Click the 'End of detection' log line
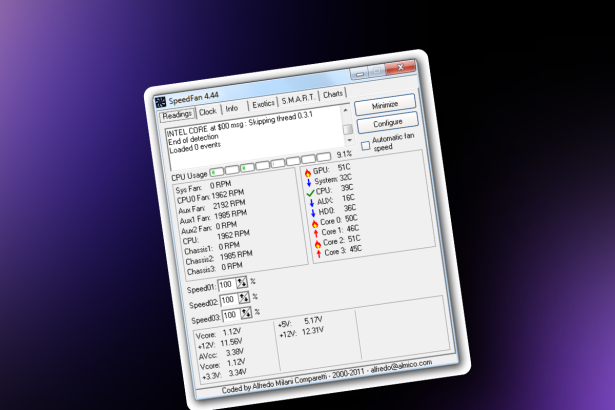This screenshot has height=410, width=615. [193, 139]
